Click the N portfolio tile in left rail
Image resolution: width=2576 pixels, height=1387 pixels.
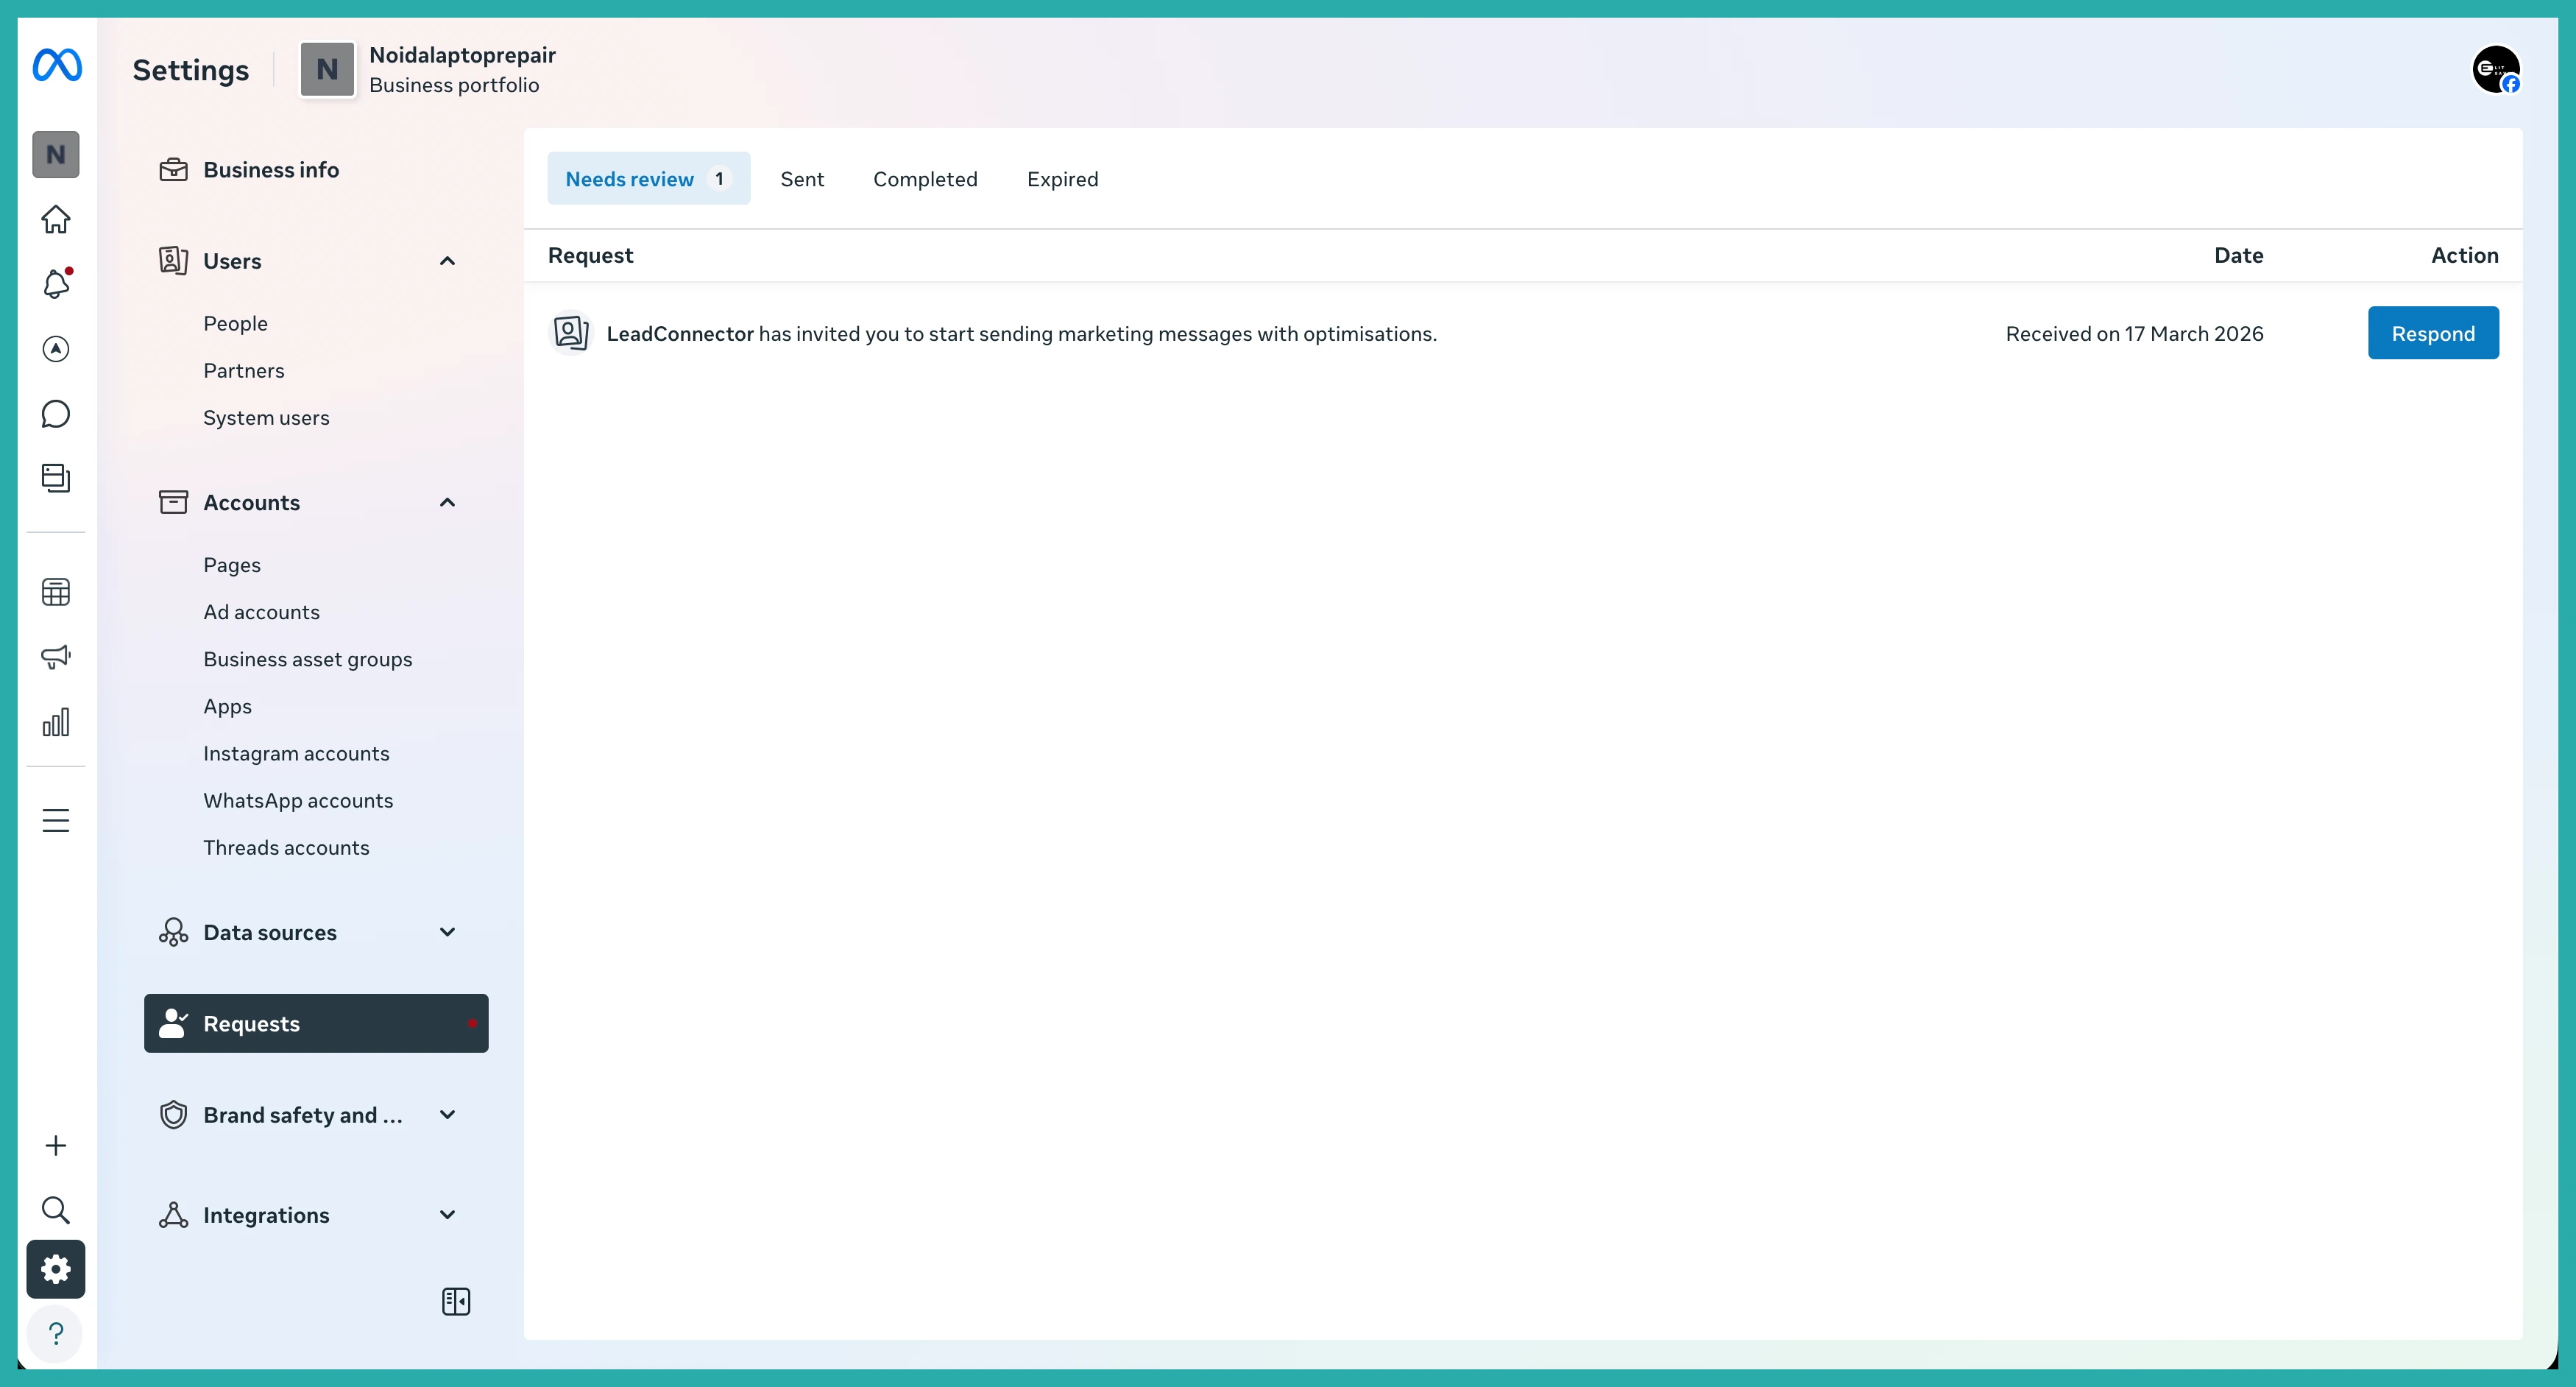(x=56, y=155)
